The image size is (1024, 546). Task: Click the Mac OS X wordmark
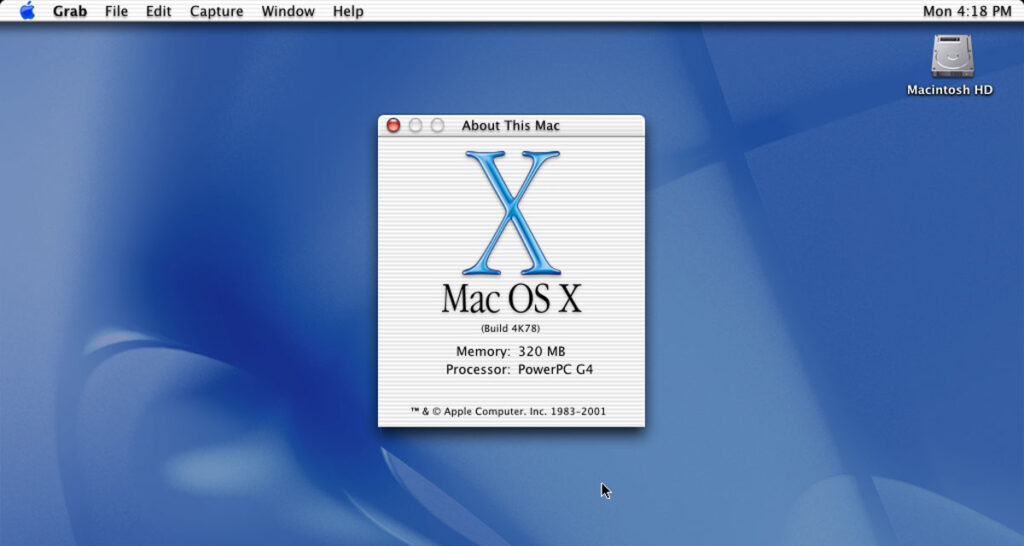coord(511,298)
